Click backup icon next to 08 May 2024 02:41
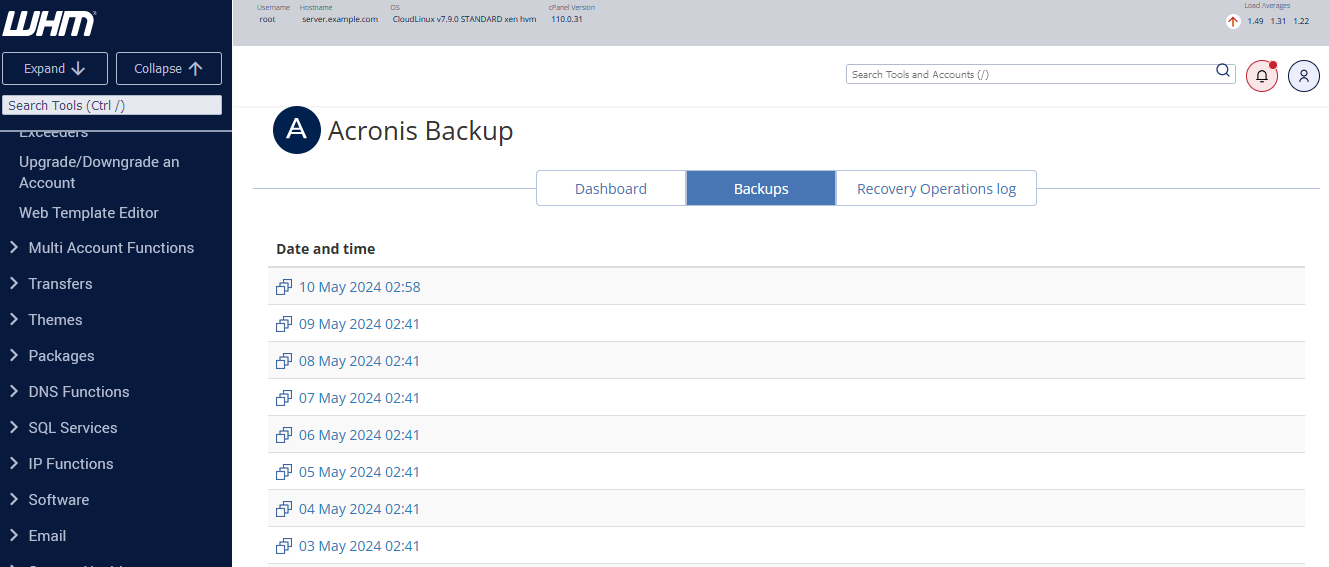The height and width of the screenshot is (567, 1329). 284,361
